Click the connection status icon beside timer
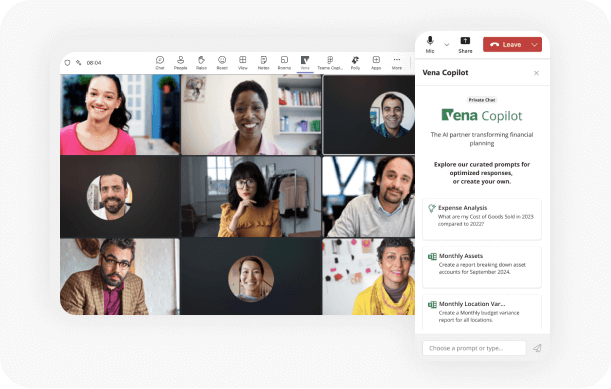This screenshot has height=389, width=611. tap(79, 63)
